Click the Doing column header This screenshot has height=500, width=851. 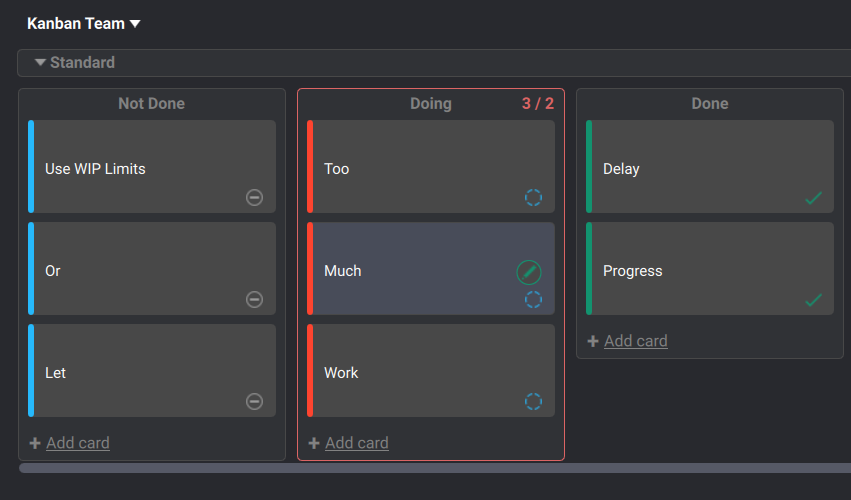pyautogui.click(x=430, y=104)
